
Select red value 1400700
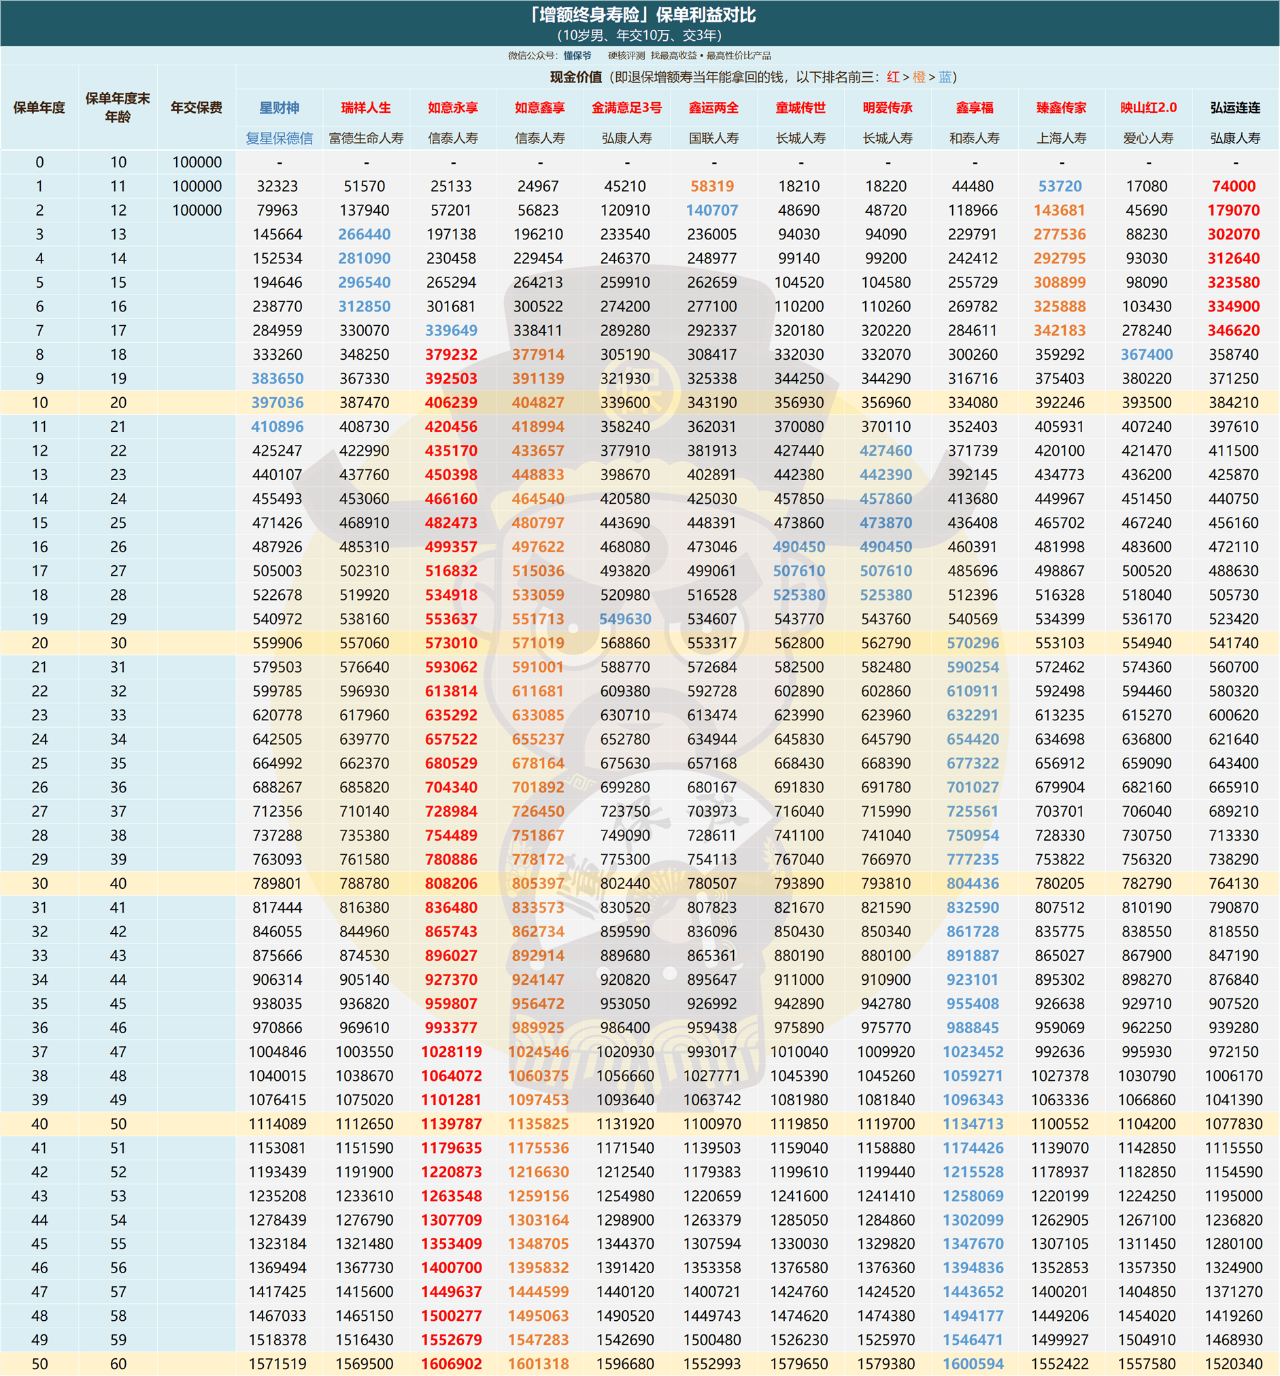(451, 1268)
